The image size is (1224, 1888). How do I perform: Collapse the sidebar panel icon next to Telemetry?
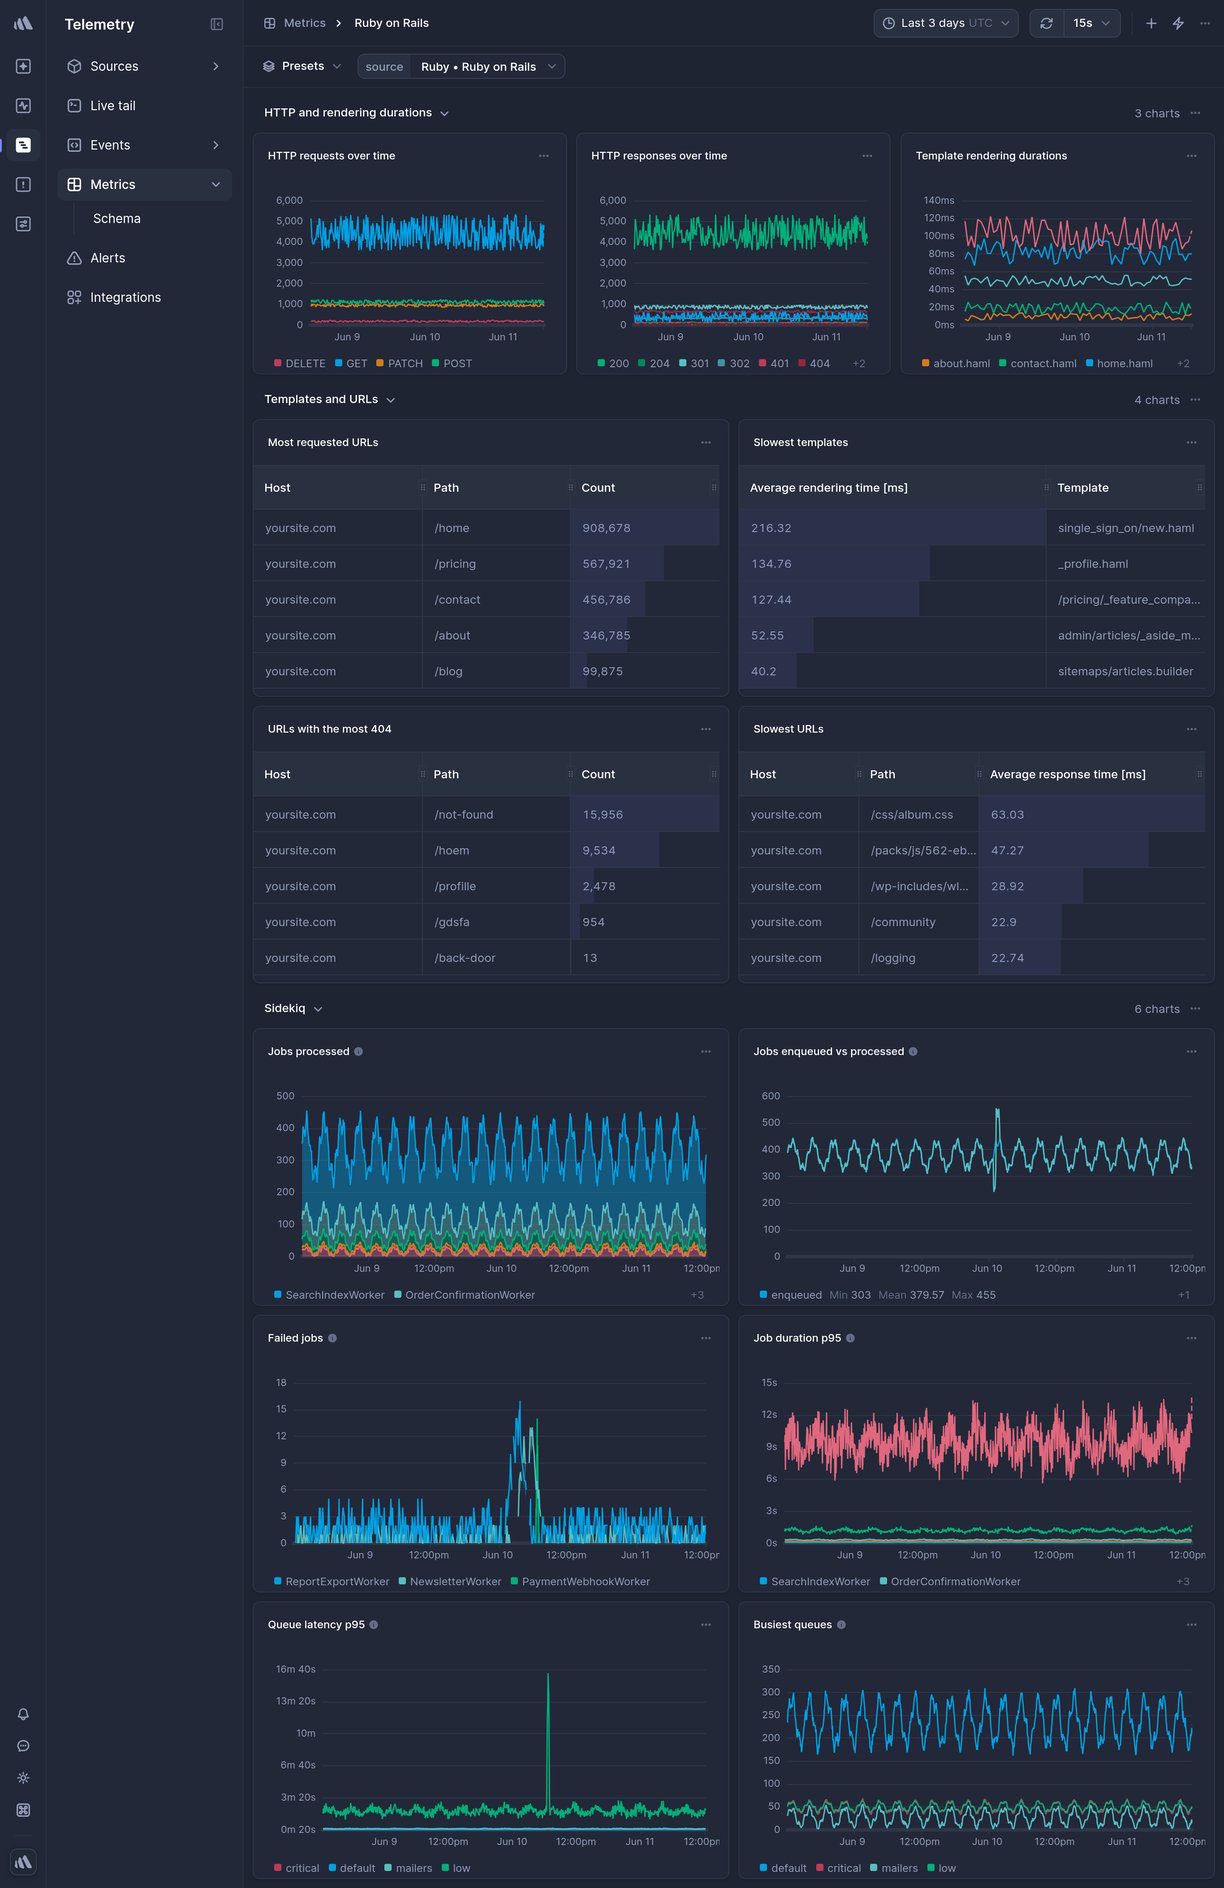217,24
